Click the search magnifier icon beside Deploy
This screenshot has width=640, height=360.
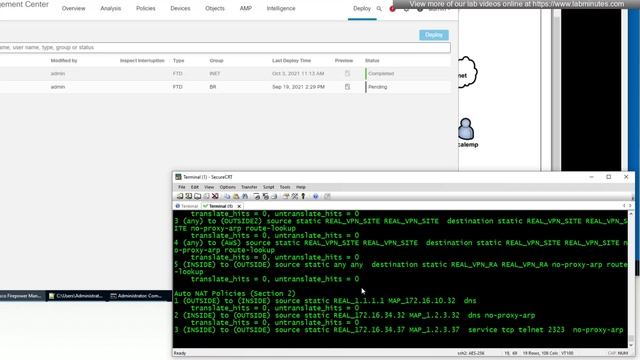pos(379,9)
